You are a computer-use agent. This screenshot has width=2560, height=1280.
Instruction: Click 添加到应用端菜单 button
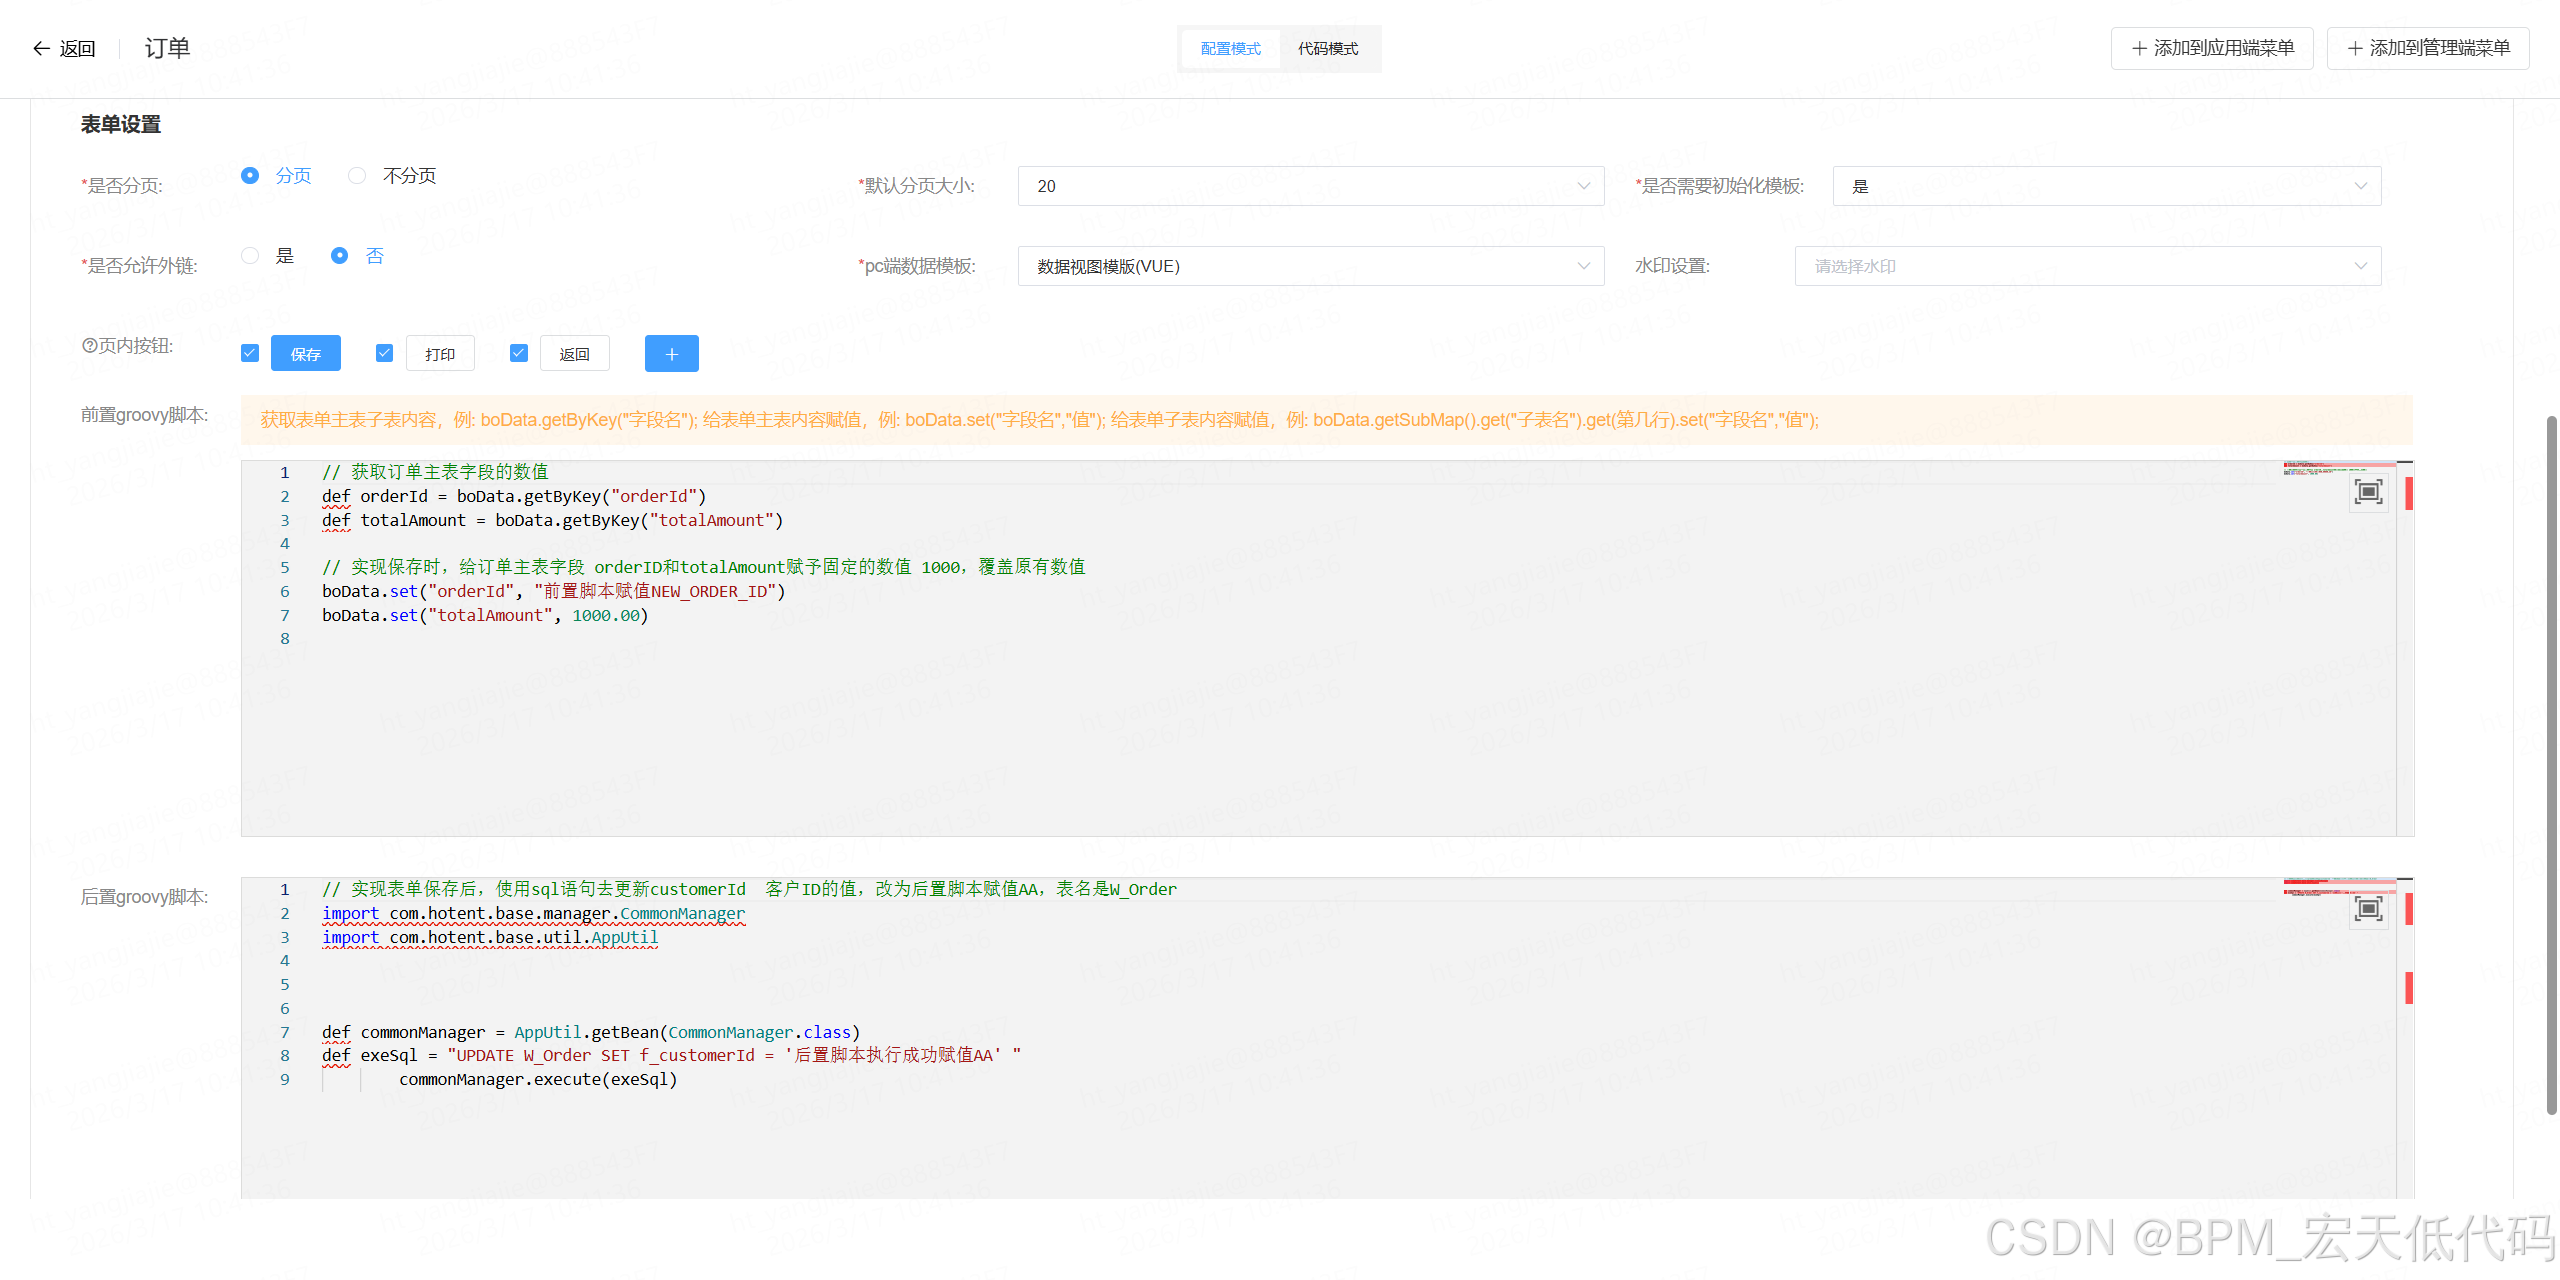2212,48
